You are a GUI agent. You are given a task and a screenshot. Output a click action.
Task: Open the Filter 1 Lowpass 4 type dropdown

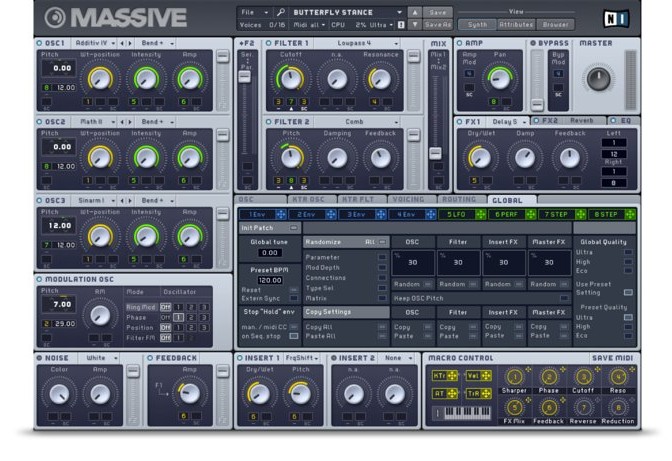tap(357, 43)
